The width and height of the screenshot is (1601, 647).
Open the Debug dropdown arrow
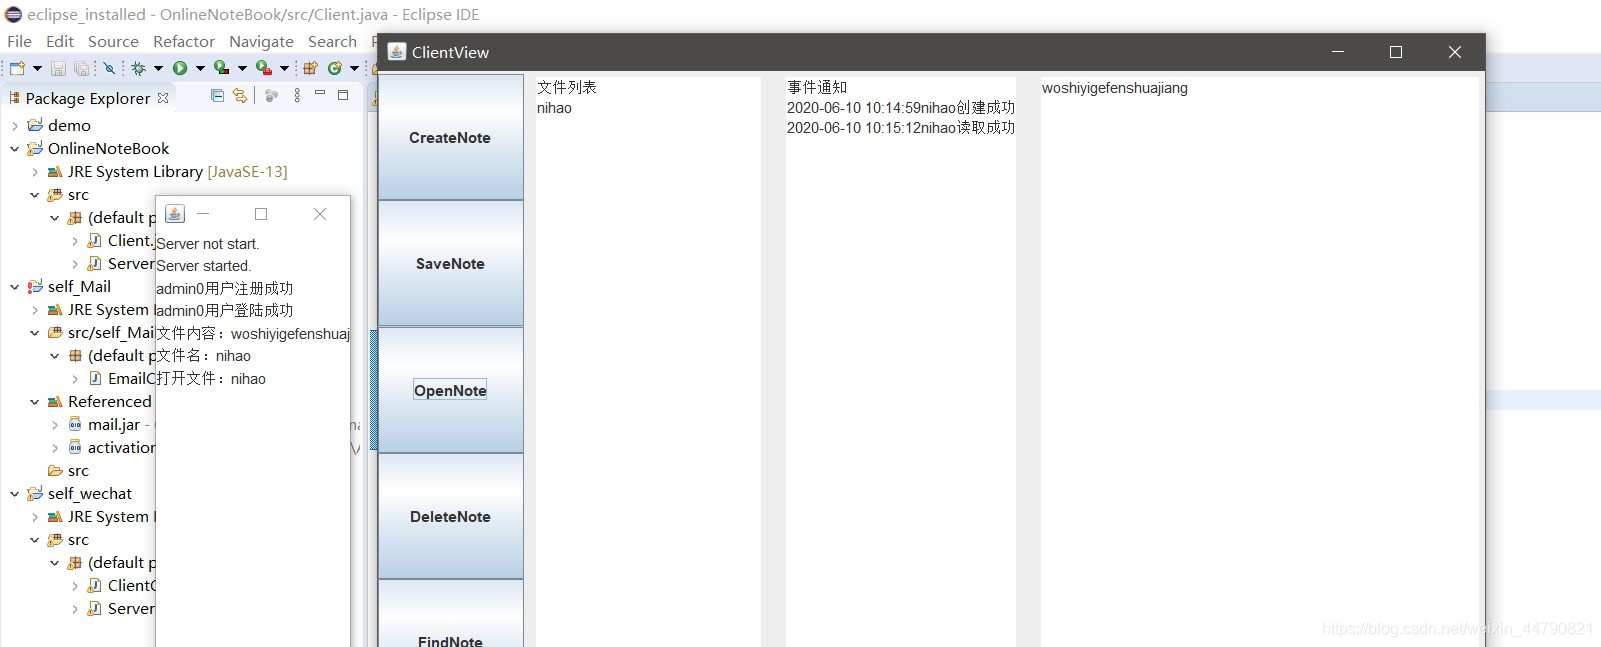158,68
